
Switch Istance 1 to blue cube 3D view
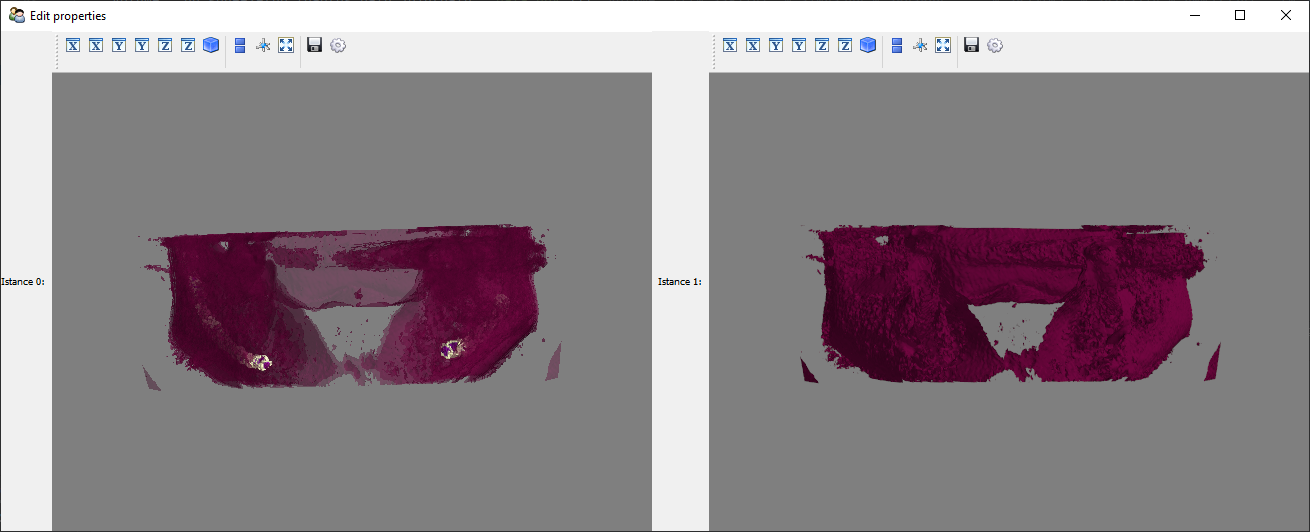[x=868, y=45]
